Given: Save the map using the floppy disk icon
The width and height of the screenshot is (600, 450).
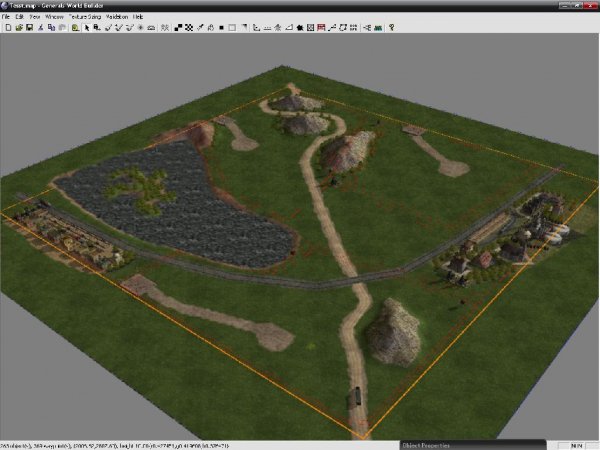Looking at the screenshot, I should click(x=29, y=27).
